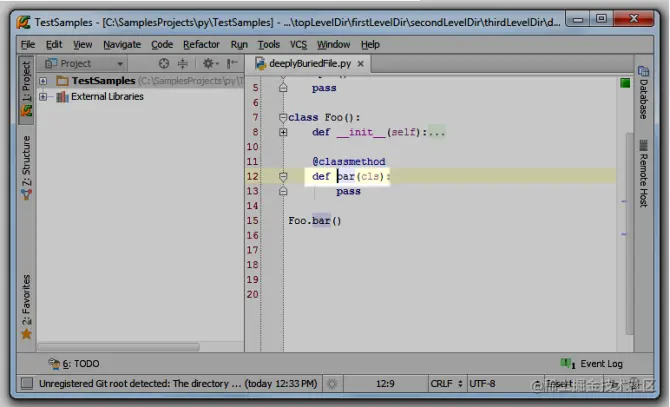Select External Libraries in the tree
Screen dimensions: 670x407
pyautogui.click(x=107, y=97)
